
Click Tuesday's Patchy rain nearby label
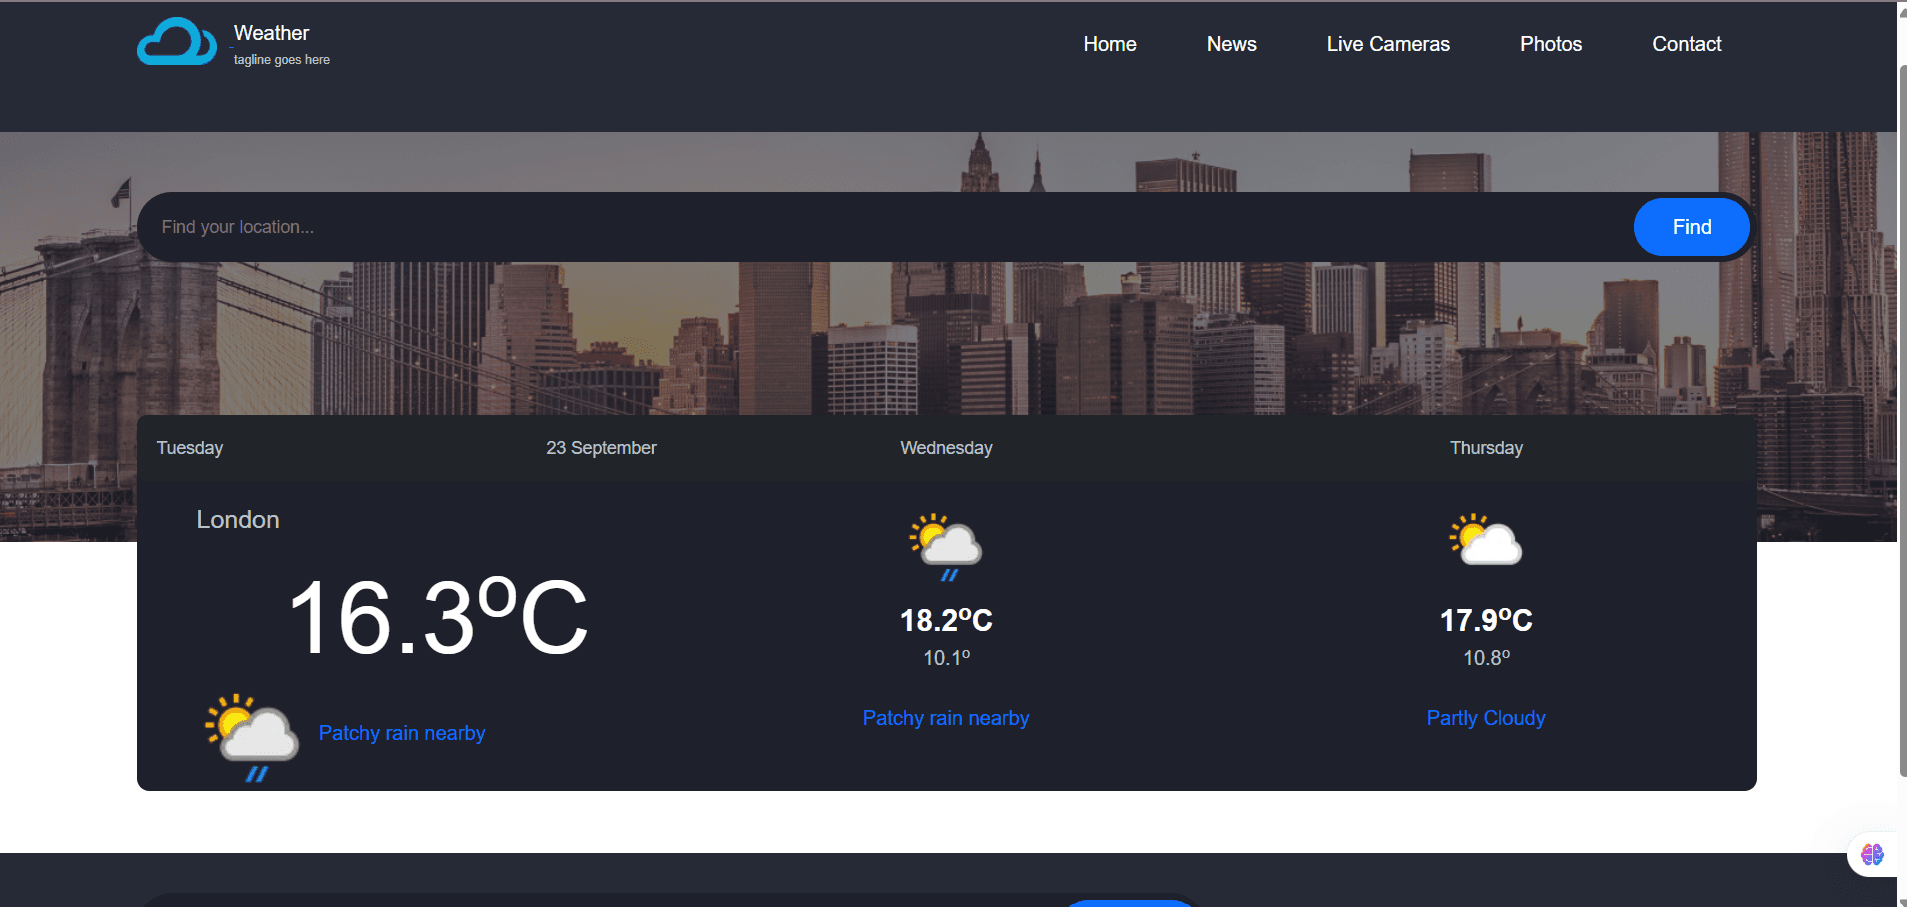point(402,733)
